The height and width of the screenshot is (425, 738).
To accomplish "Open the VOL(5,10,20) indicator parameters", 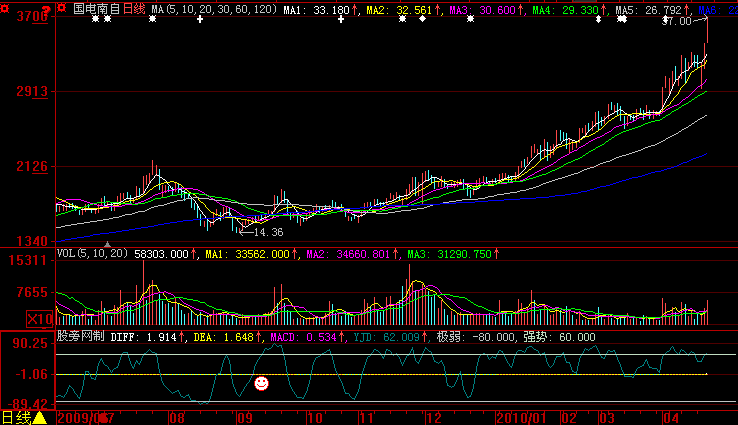I will [92, 254].
